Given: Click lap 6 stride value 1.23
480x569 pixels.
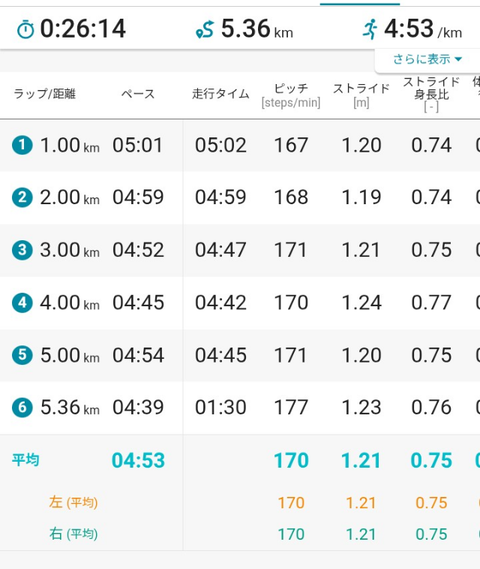Looking at the screenshot, I should pyautogui.click(x=361, y=407).
